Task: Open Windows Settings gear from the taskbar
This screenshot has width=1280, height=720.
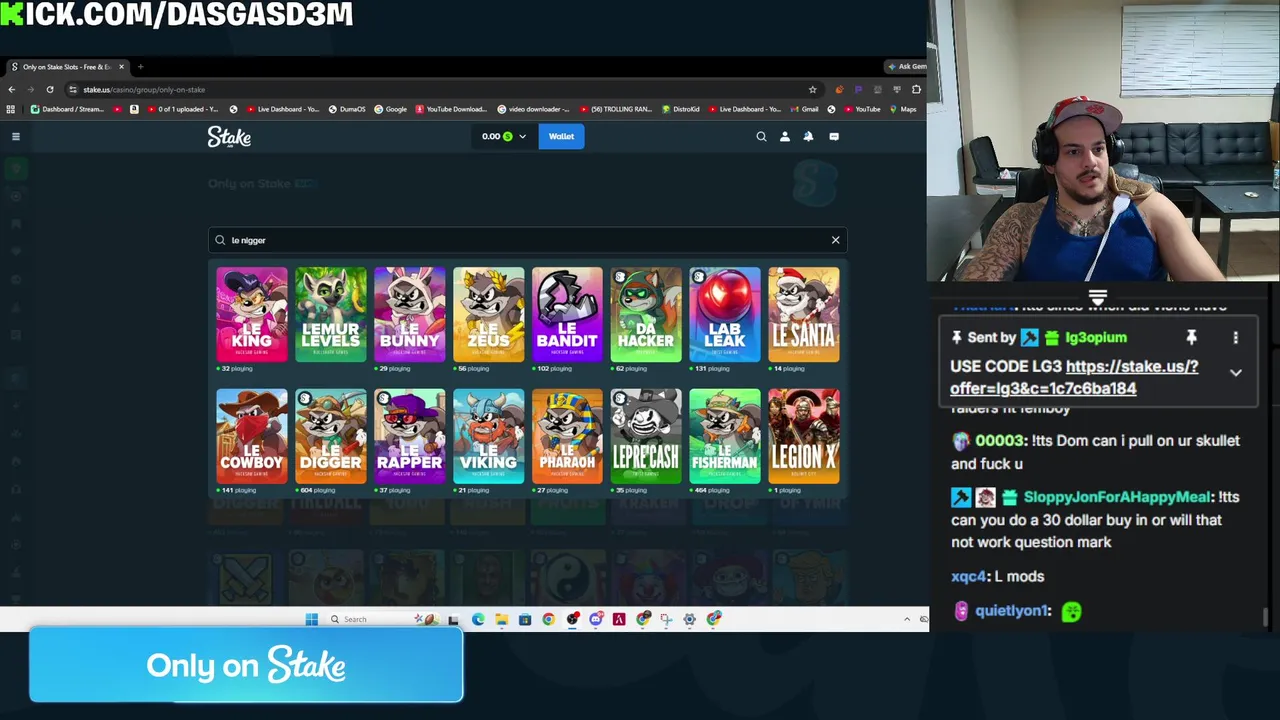Action: click(x=690, y=619)
